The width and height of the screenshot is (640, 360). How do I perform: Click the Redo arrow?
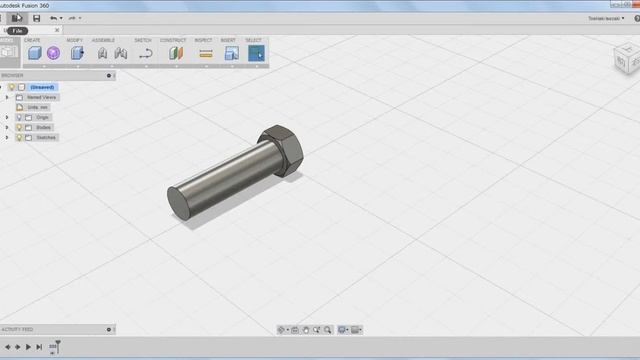[72, 18]
